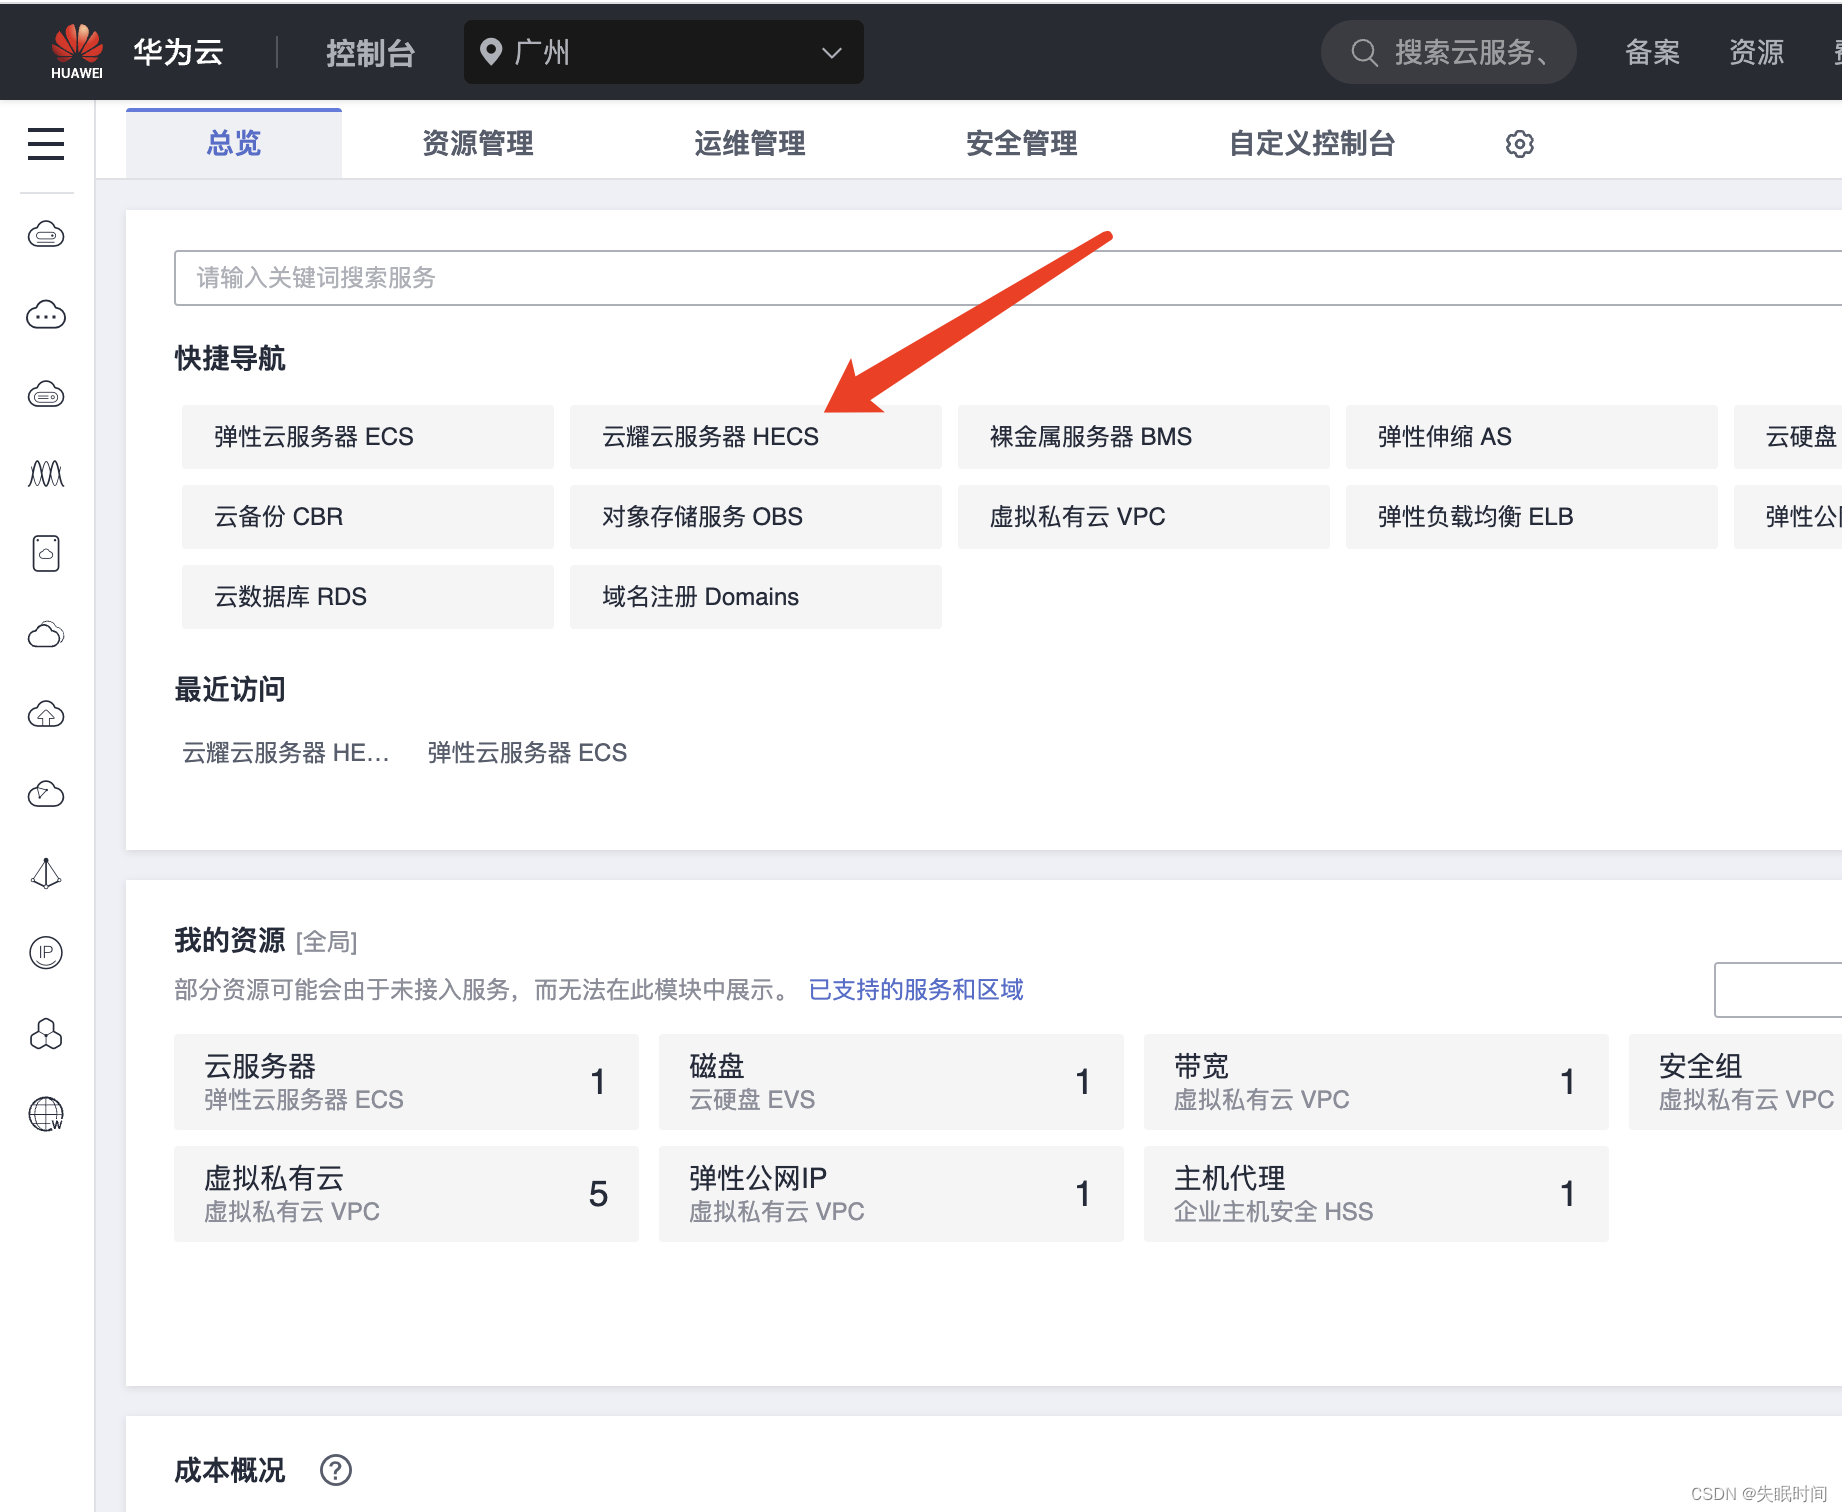Click the wave-shaped auto scaling sidebar icon
The width and height of the screenshot is (1842, 1512).
tap(46, 474)
